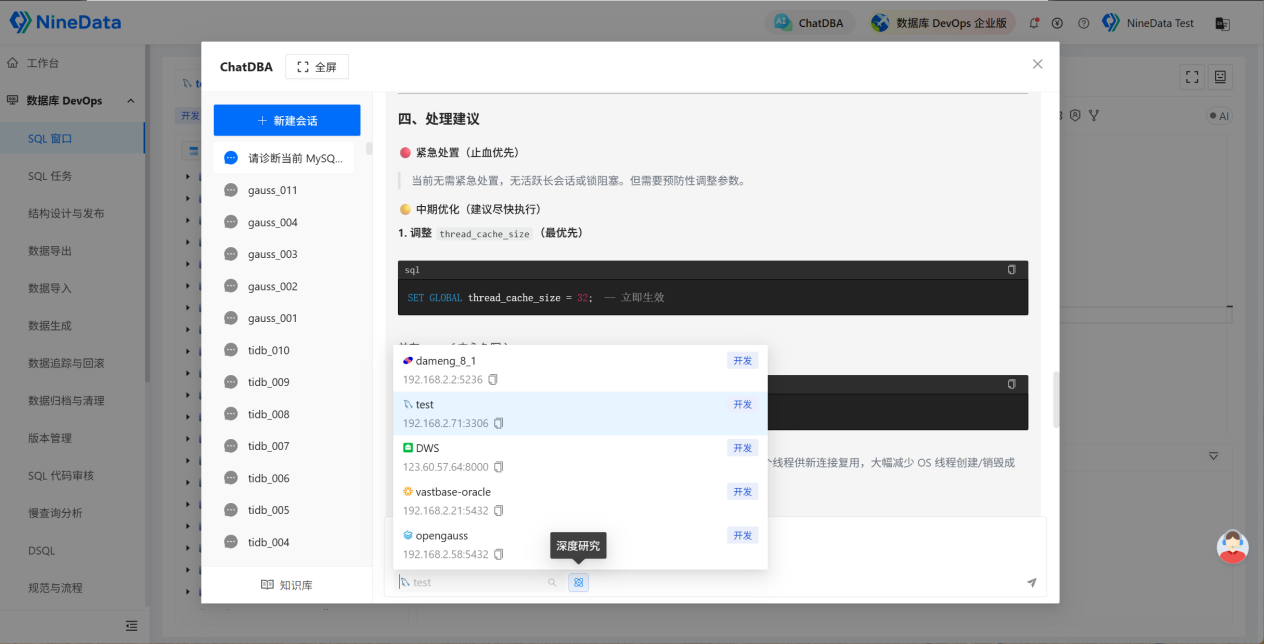The height and width of the screenshot is (644, 1264).
Task: Open 知识库 at the bottom
Action: [x=287, y=585]
